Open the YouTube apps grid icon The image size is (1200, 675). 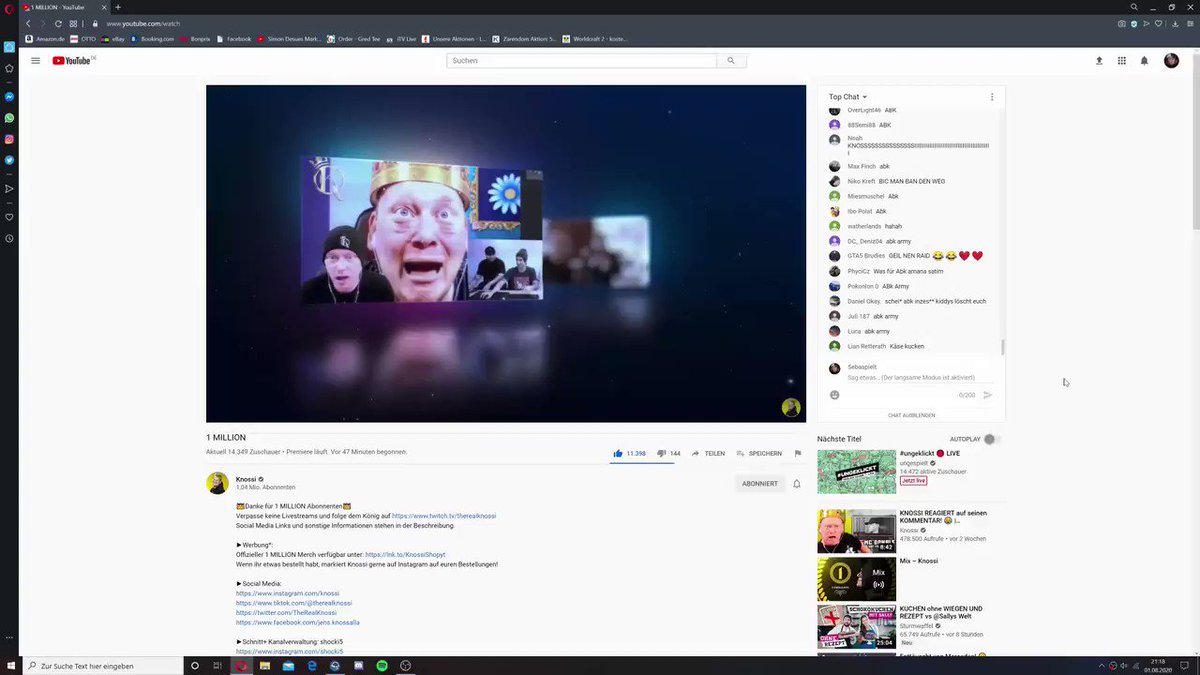(1122, 61)
